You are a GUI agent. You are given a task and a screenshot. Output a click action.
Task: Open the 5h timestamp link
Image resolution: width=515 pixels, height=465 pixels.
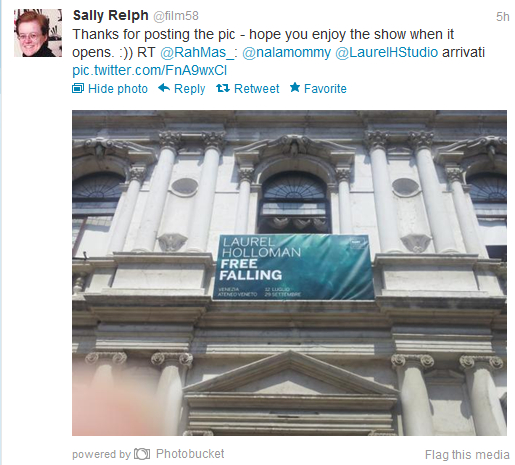502,17
